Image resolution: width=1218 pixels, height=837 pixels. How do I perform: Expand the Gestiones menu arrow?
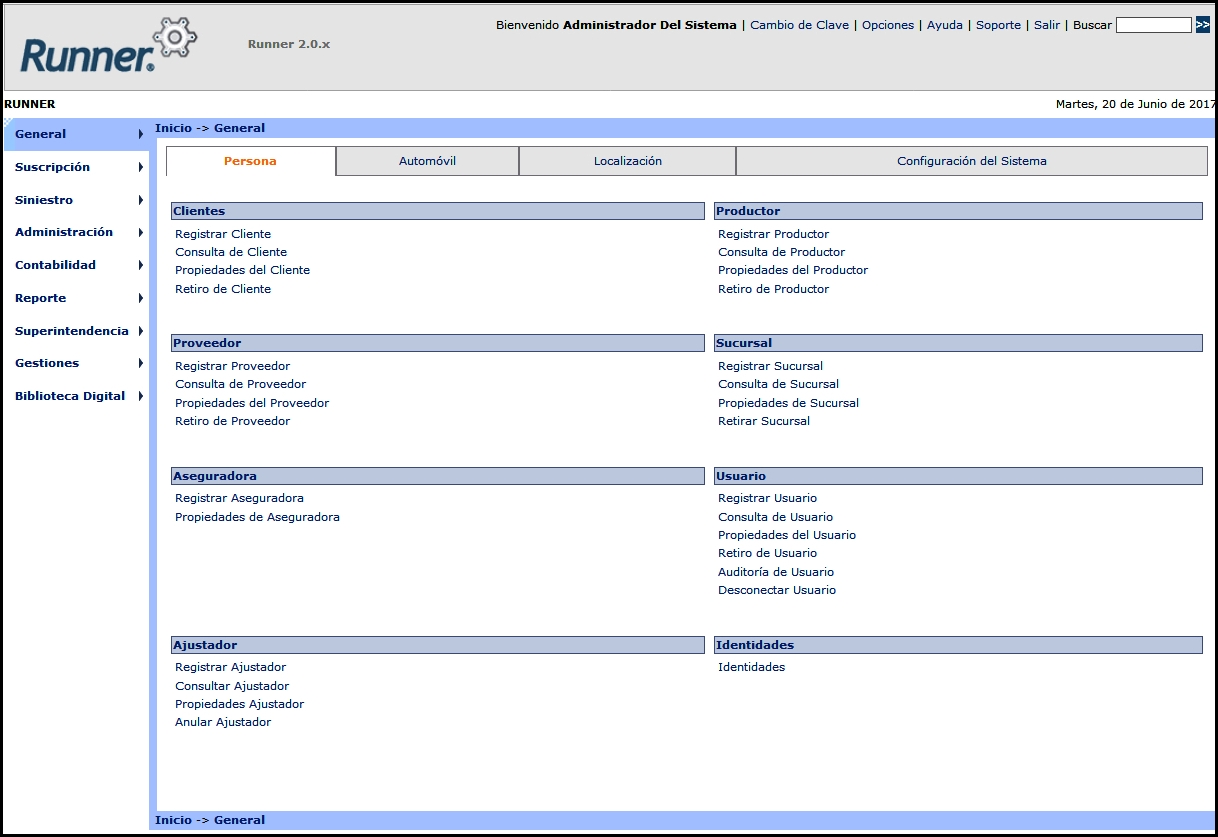pyautogui.click(x=141, y=363)
